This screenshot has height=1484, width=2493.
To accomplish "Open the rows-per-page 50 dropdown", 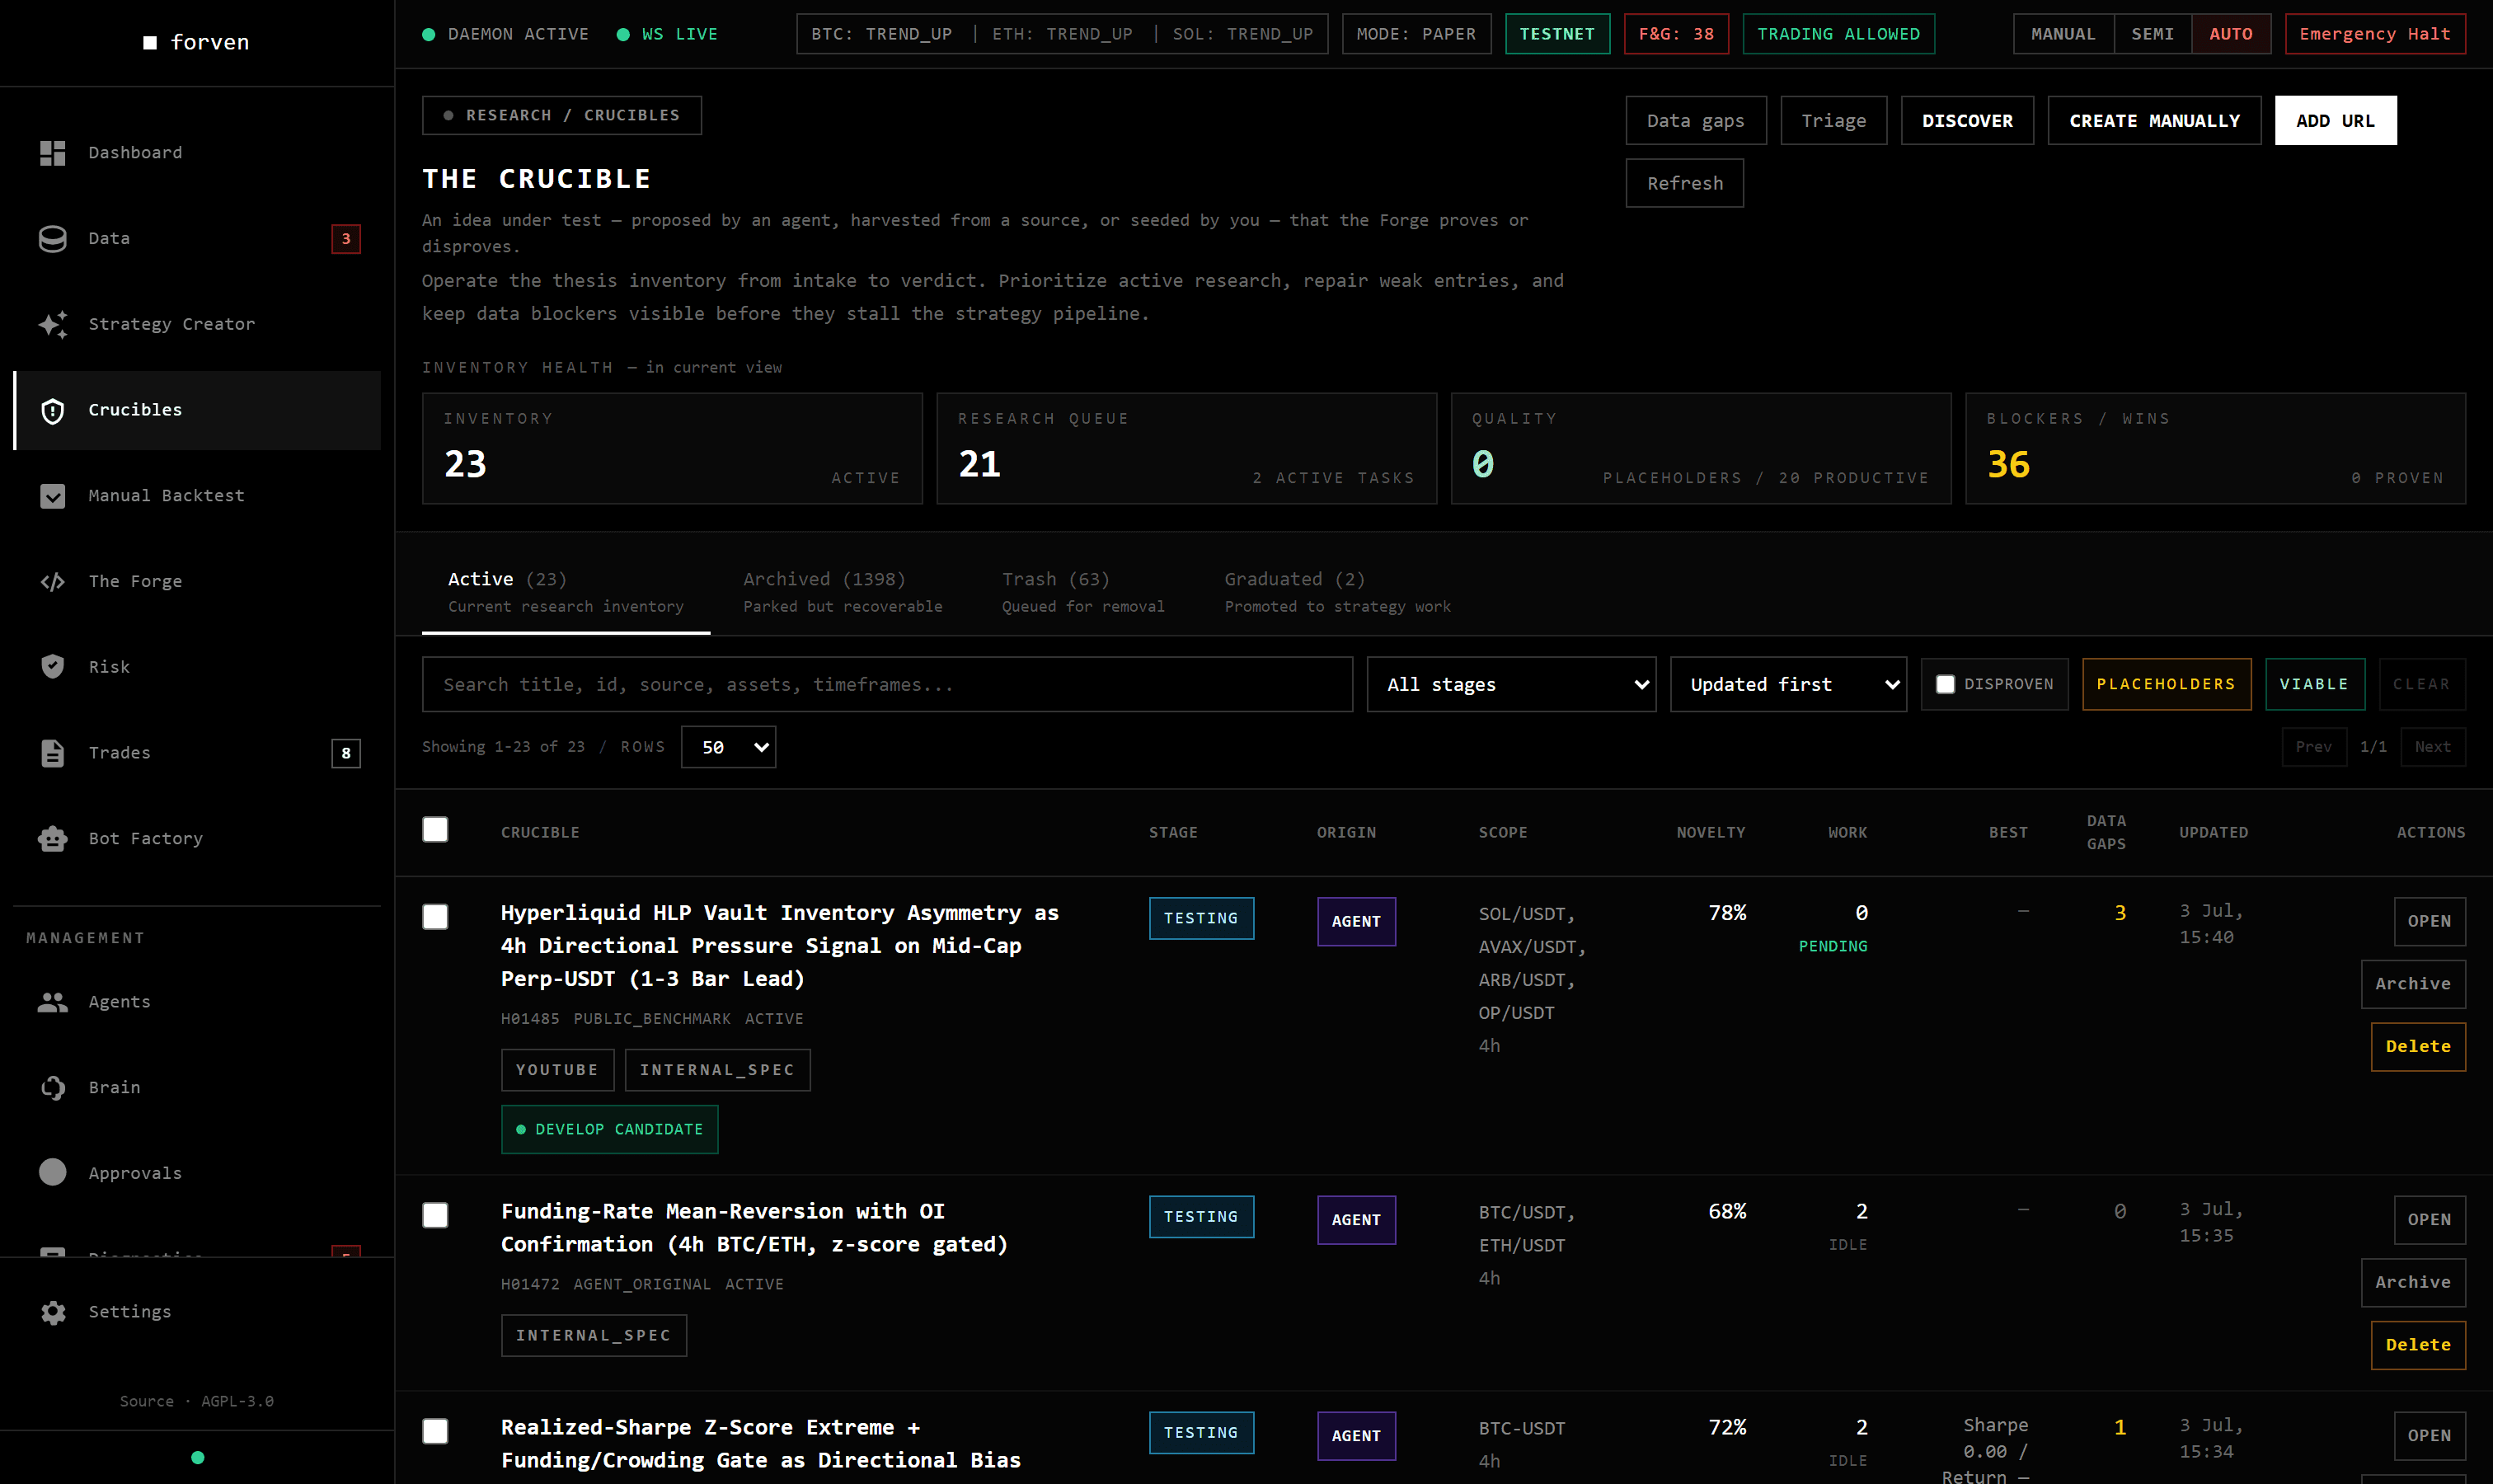I will [x=728, y=747].
